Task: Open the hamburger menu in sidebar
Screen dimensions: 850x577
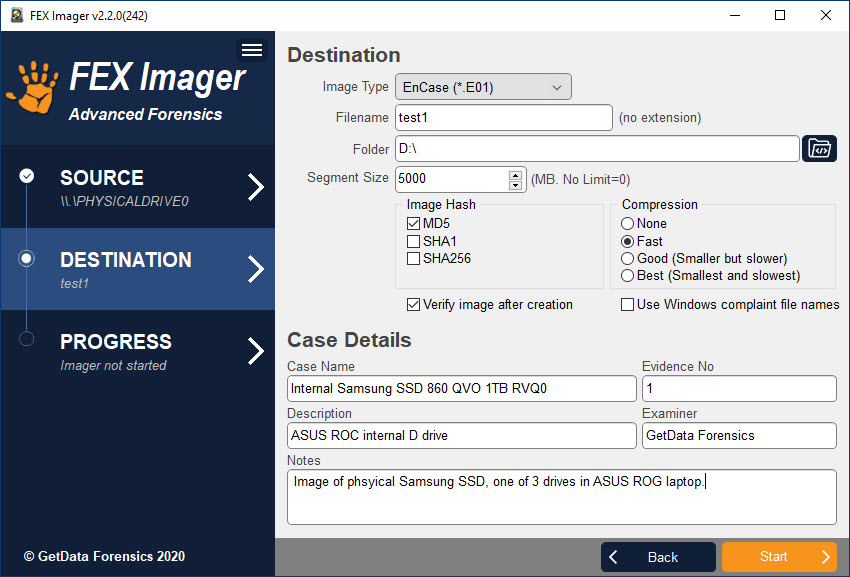Action: 252,50
